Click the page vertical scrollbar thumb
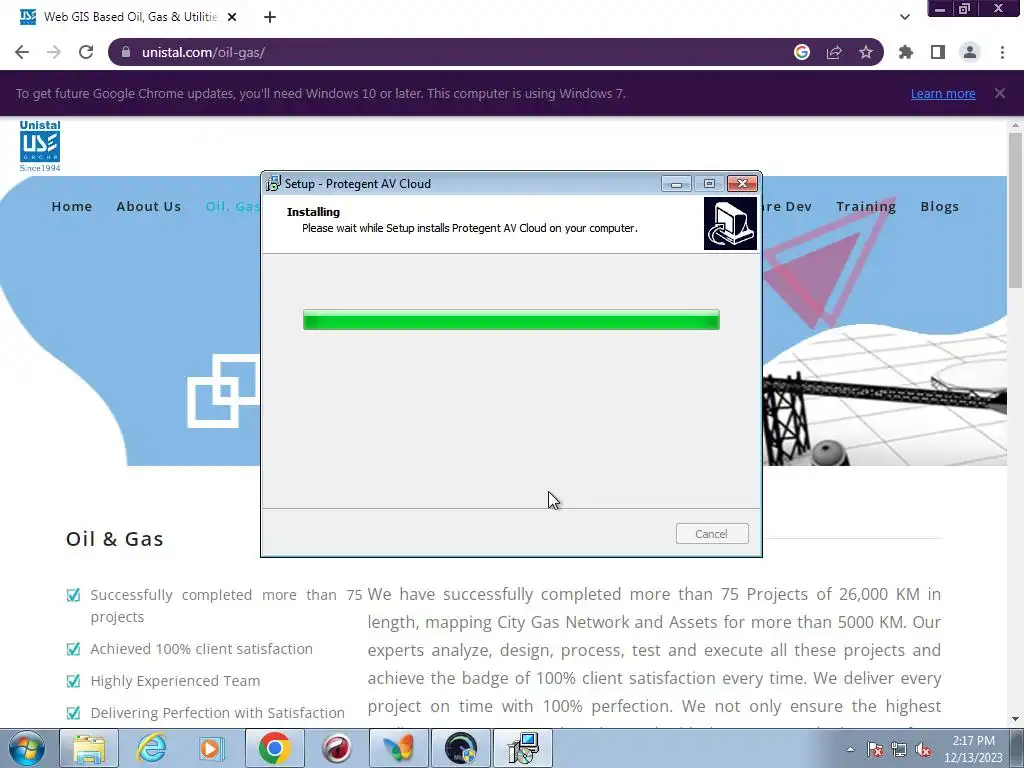The height and width of the screenshot is (768, 1024). pos(1015,210)
